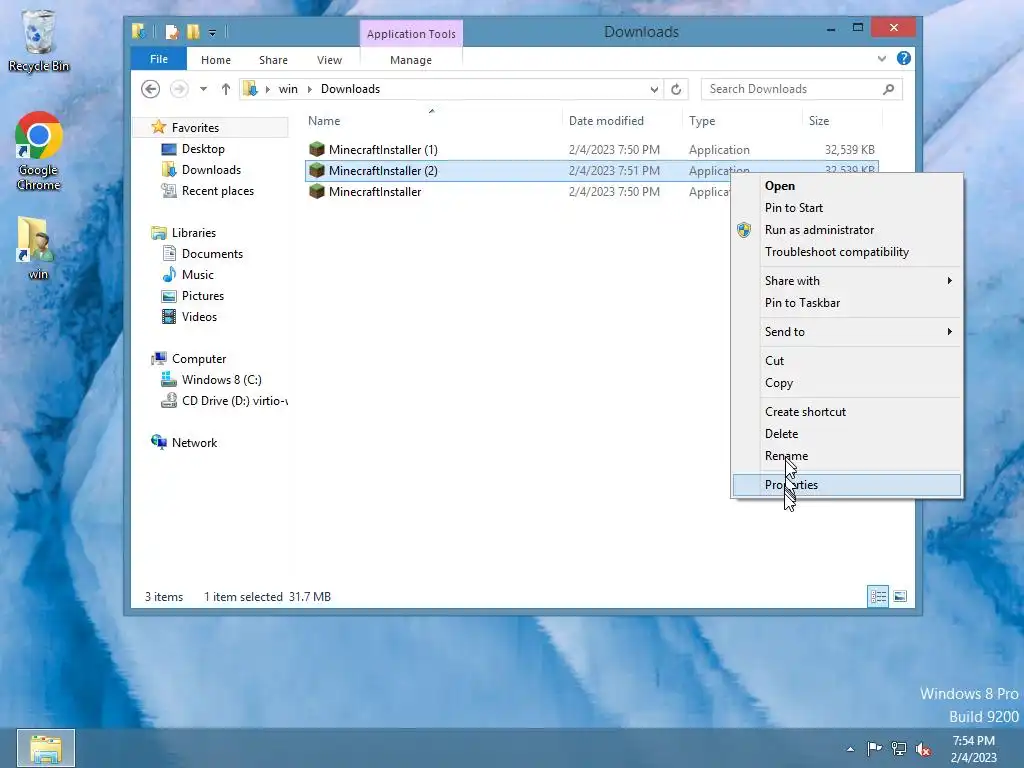The height and width of the screenshot is (768, 1024).
Task: Click the search magnifier icon
Action: [x=888, y=89]
